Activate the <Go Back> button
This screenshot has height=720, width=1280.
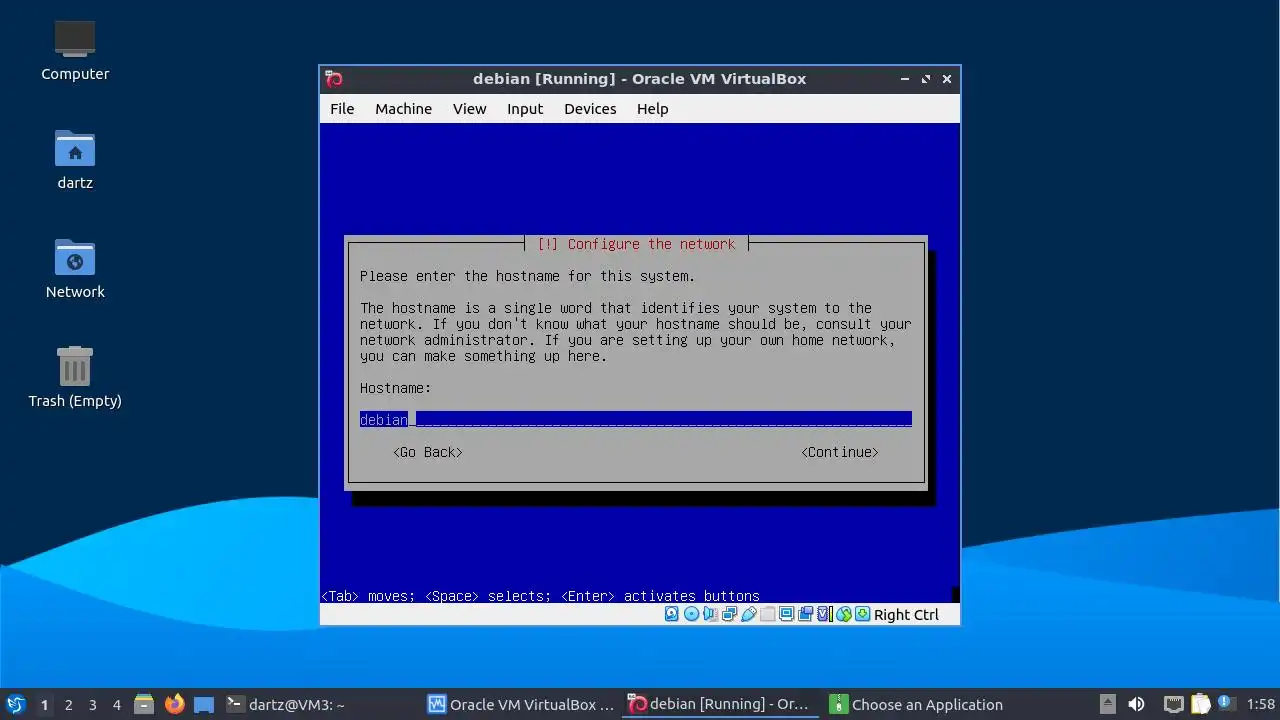tap(428, 452)
